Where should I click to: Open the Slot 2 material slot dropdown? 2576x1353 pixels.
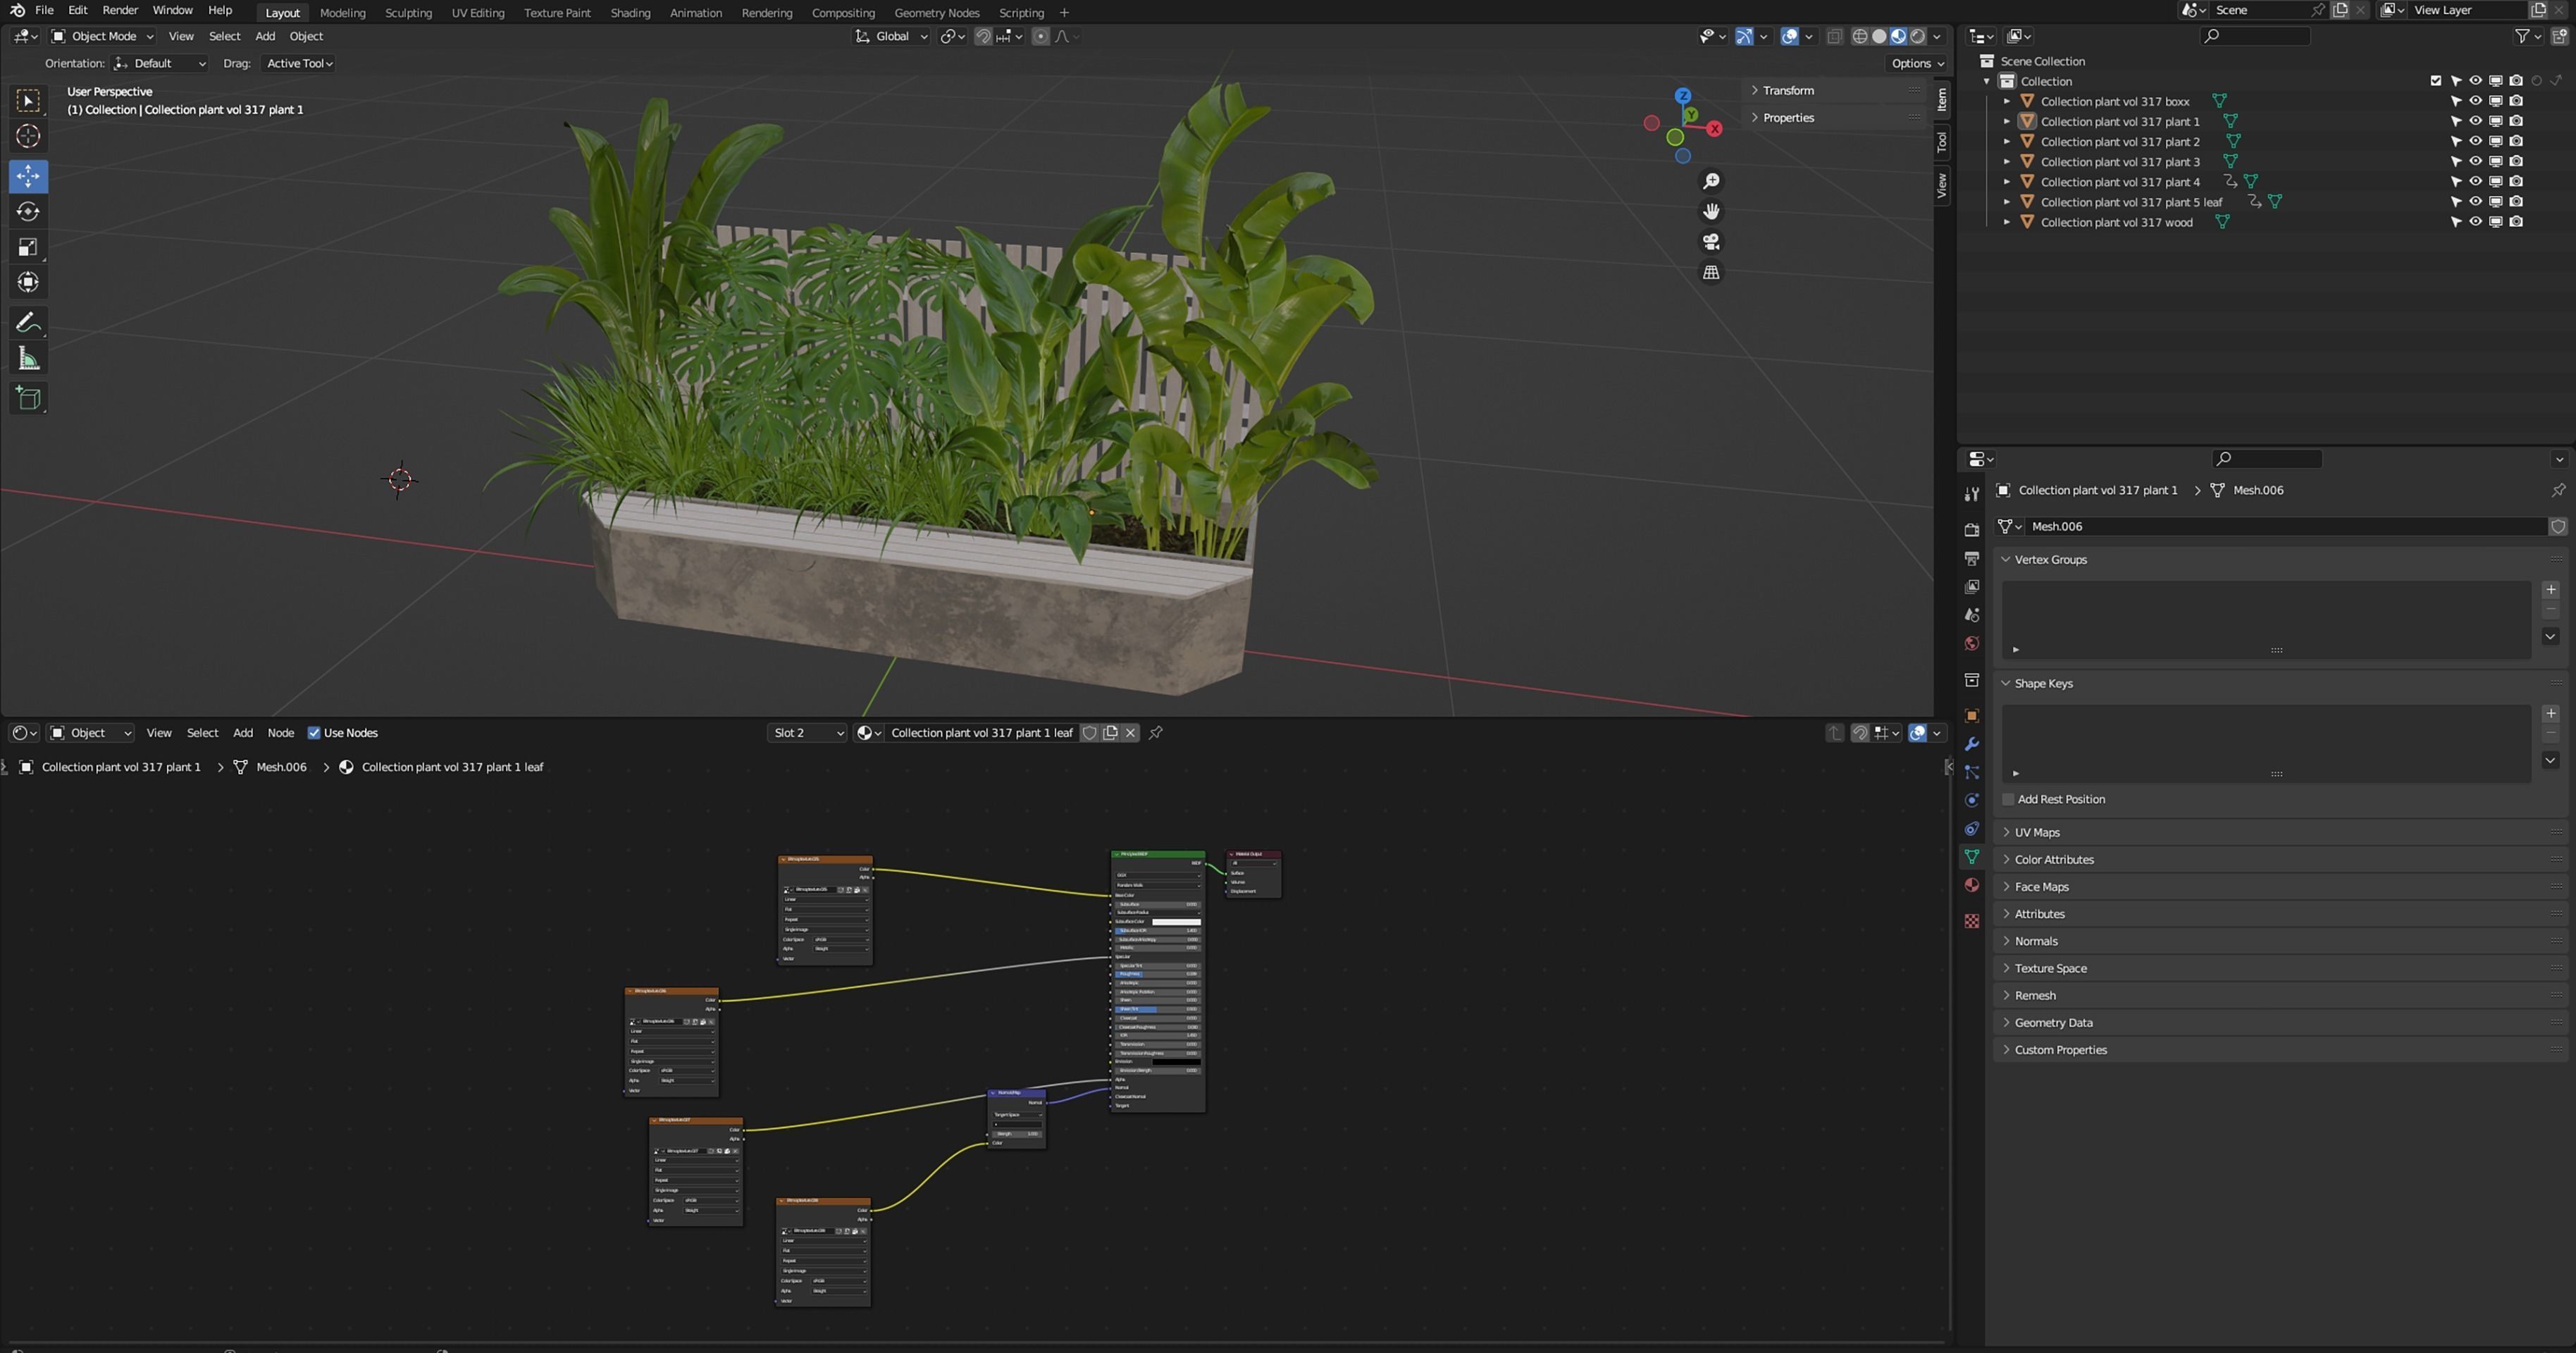pos(807,733)
